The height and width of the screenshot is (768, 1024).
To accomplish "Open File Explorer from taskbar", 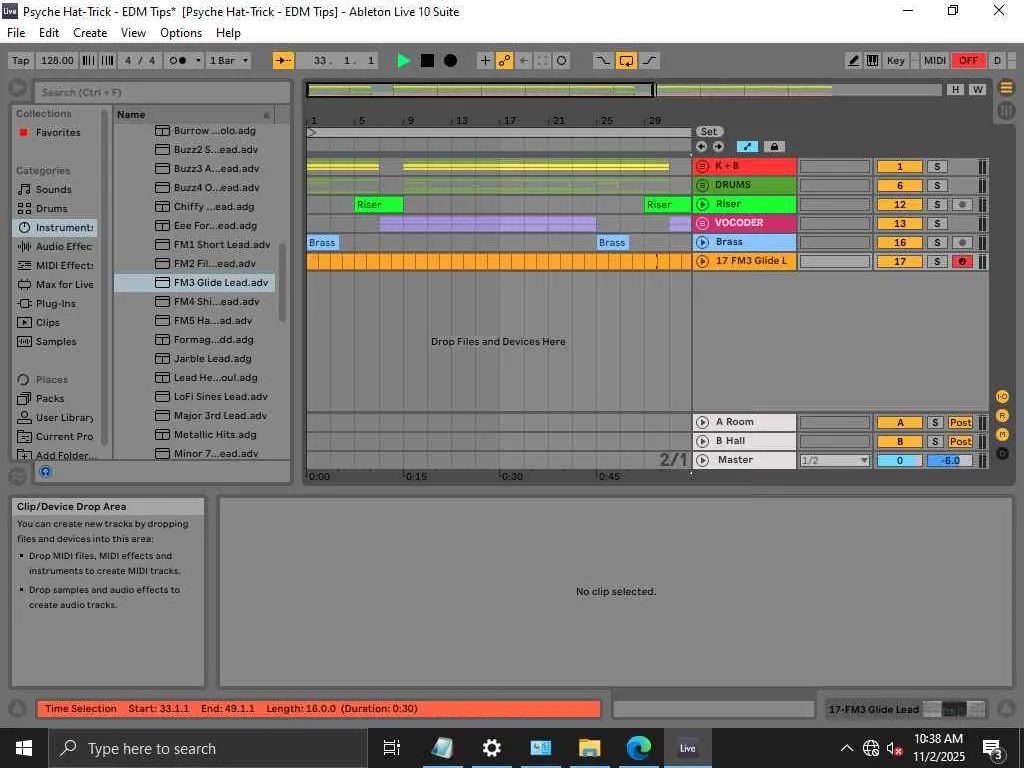I will click(589, 748).
